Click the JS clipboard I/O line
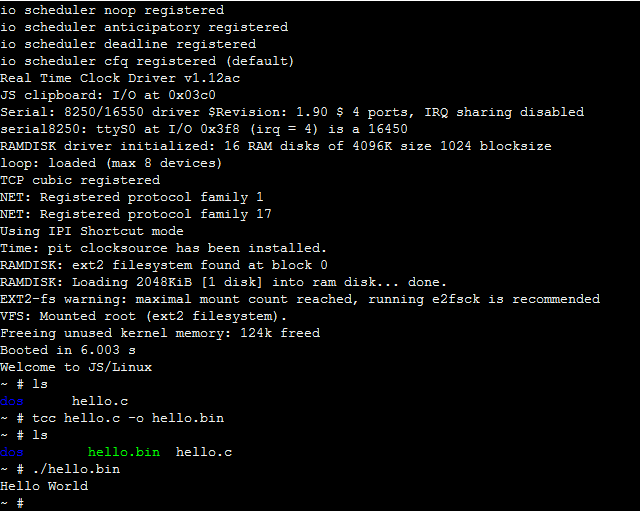This screenshot has height=512, width=643. tap(108, 95)
